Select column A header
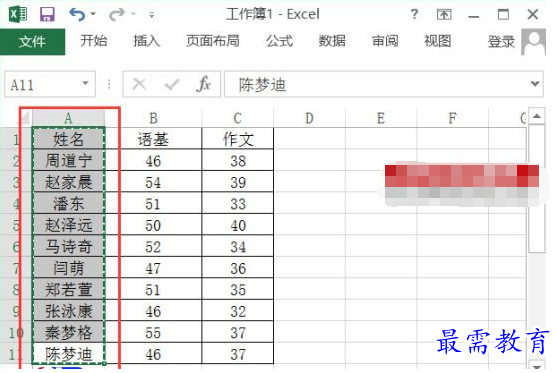The height and width of the screenshot is (373, 558). tap(68, 118)
